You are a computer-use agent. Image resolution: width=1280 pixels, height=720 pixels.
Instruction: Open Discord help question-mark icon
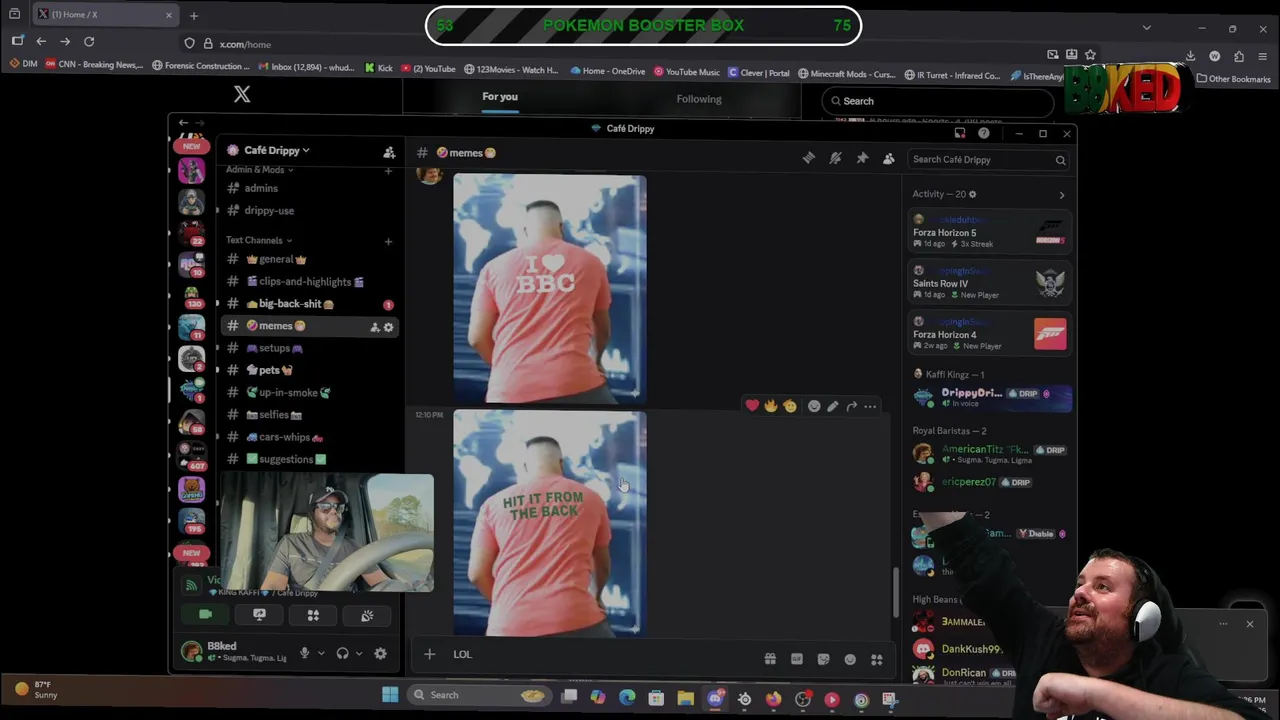pyautogui.click(x=984, y=133)
